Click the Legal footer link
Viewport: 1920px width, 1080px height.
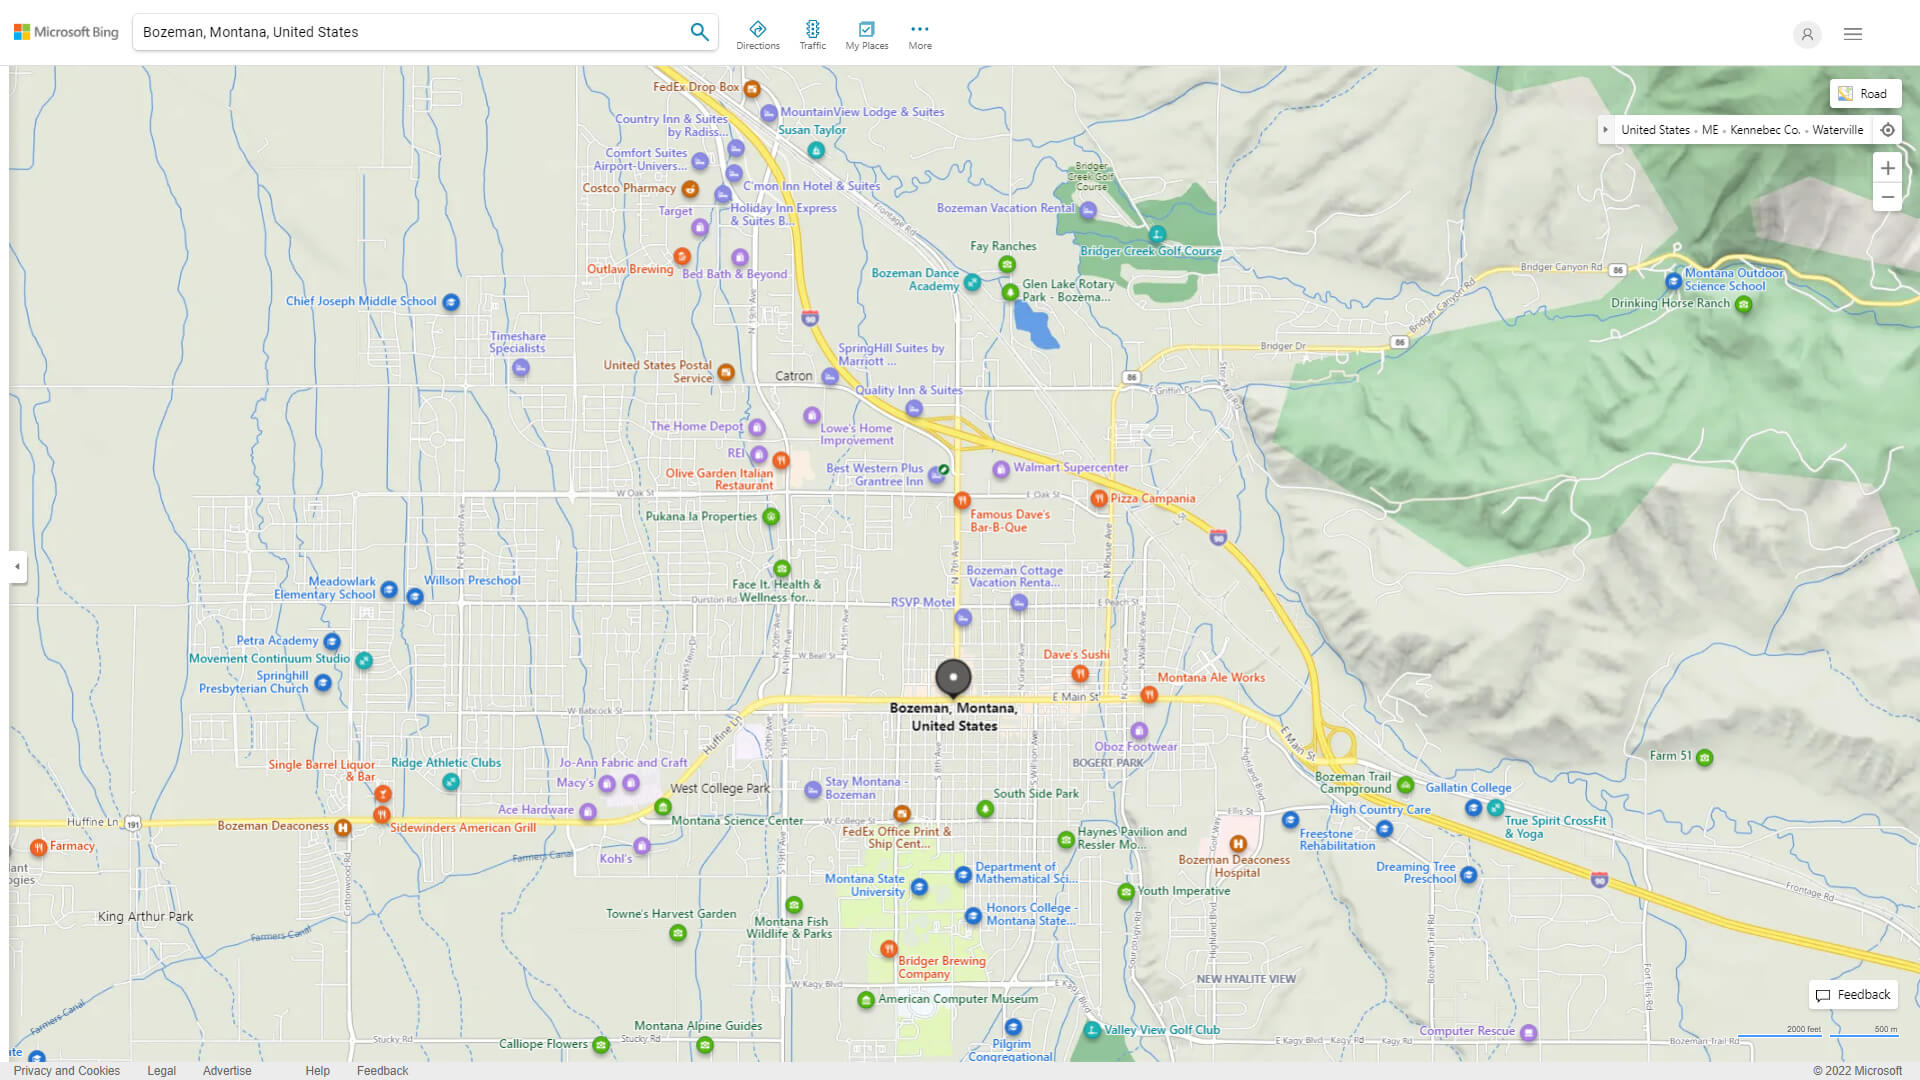tap(161, 1070)
